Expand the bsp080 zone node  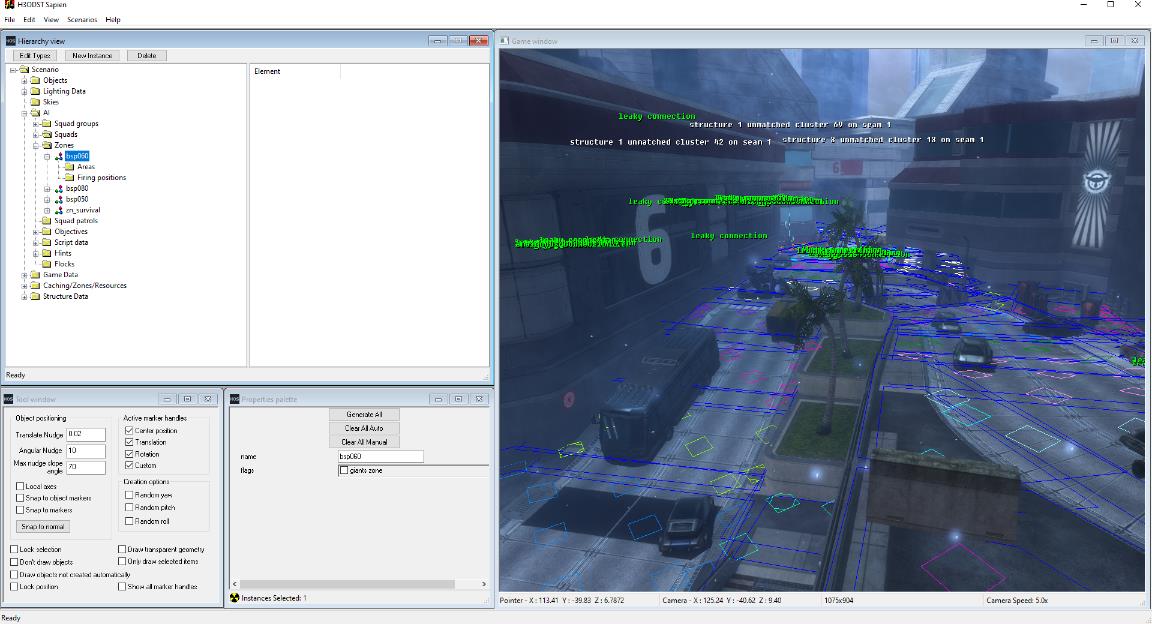tap(47, 189)
